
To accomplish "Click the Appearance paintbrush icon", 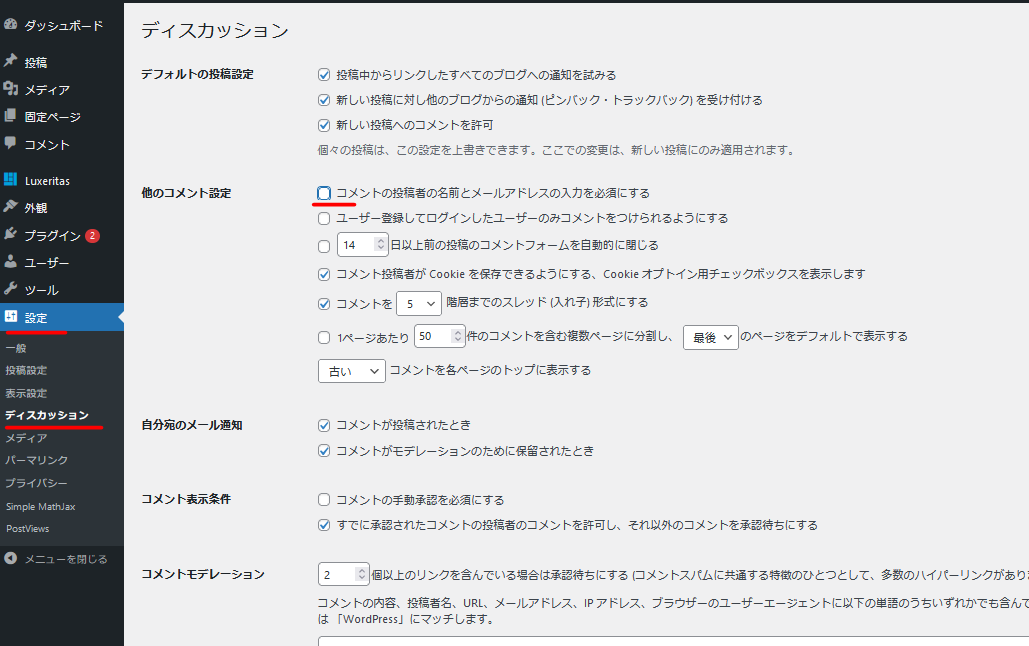I will [11, 208].
